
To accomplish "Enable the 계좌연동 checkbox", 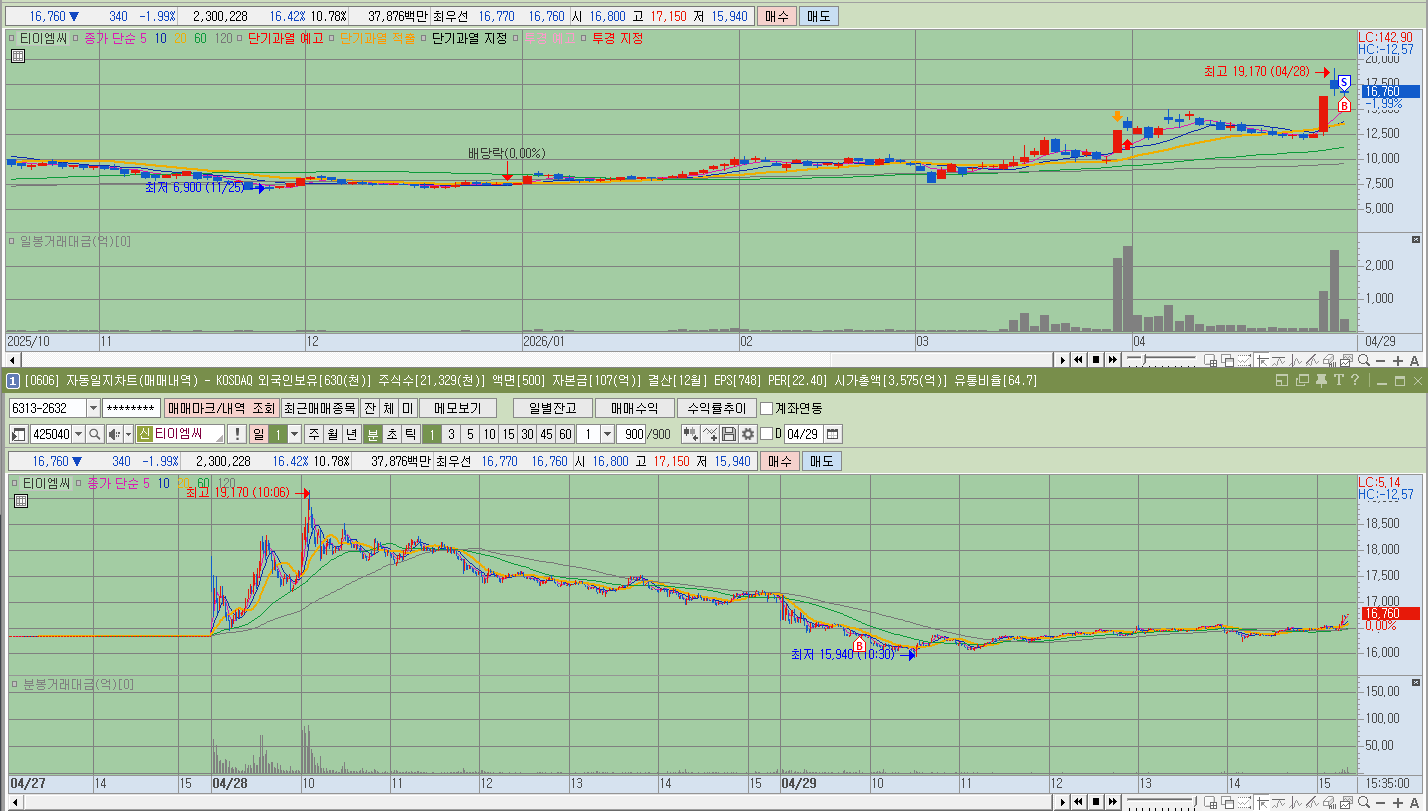I will 766,408.
